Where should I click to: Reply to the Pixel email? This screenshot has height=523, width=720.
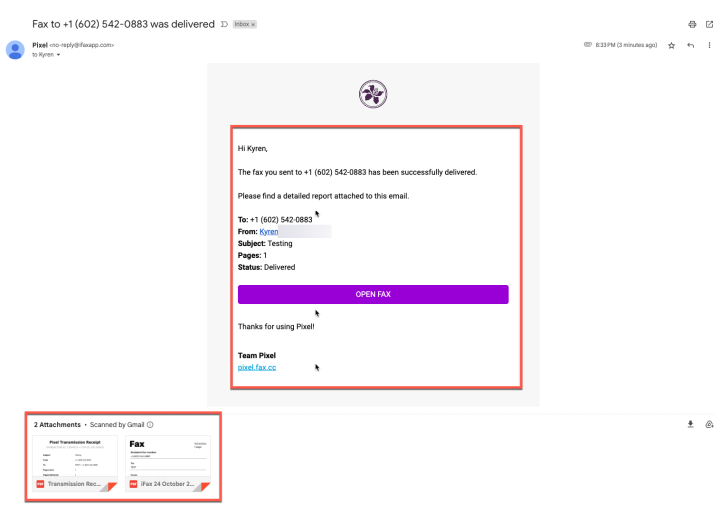point(691,45)
